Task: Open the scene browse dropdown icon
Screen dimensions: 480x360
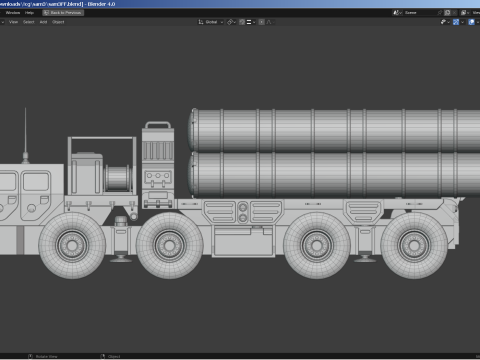Action: [397, 13]
